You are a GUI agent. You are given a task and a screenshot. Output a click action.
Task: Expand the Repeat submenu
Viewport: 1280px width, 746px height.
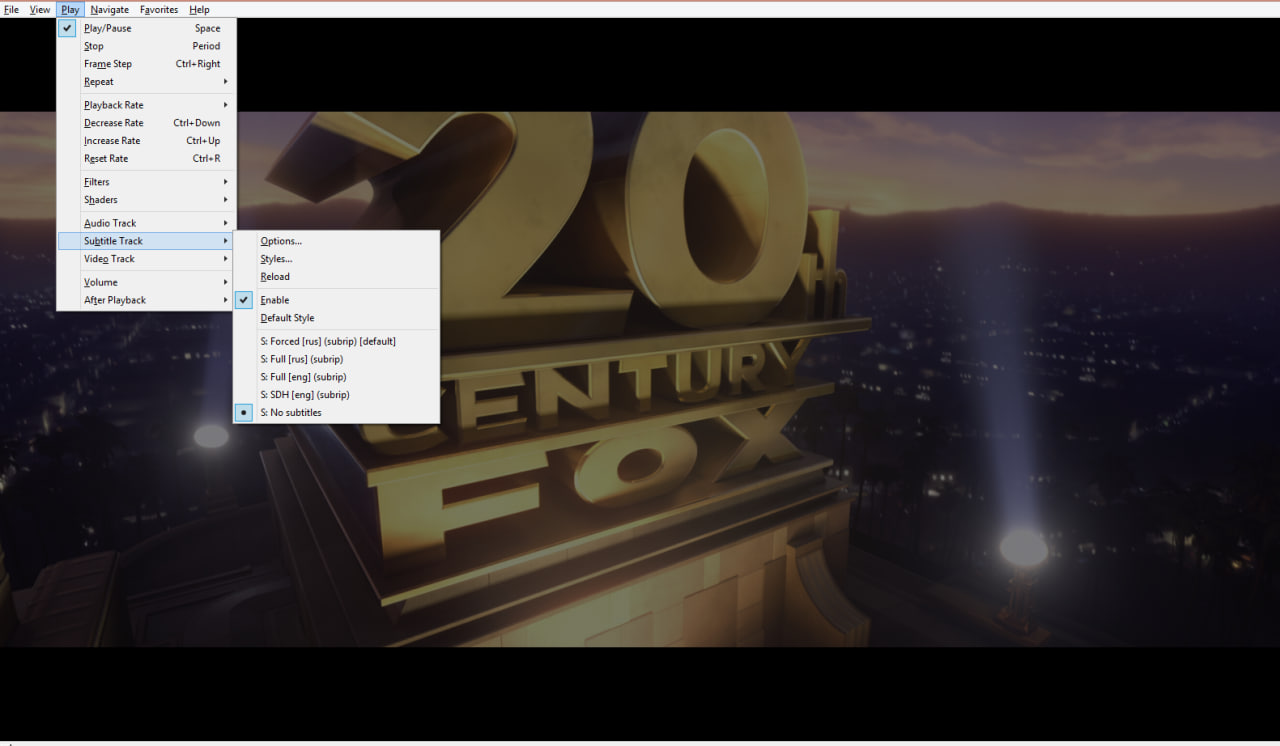[98, 81]
